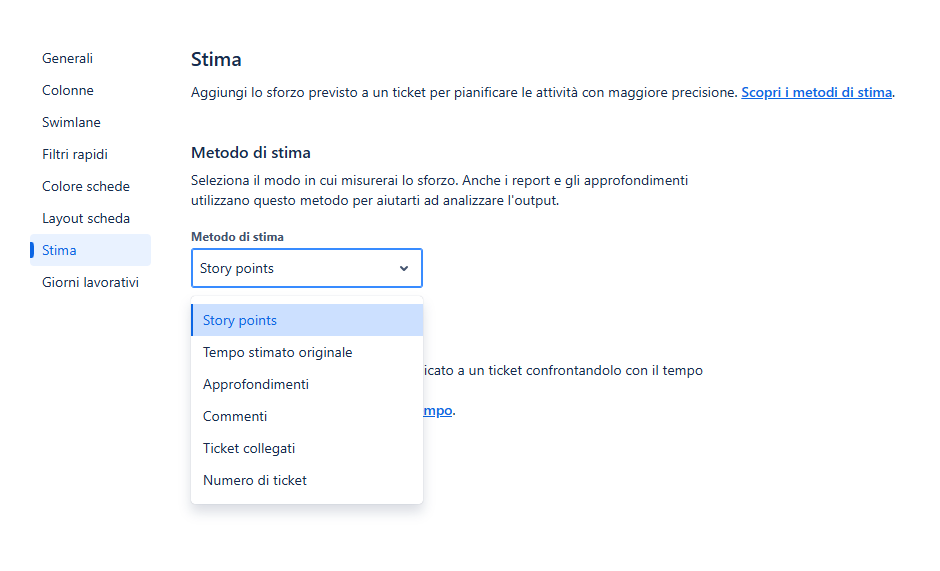Open Giorni lavorativi settings

(91, 283)
